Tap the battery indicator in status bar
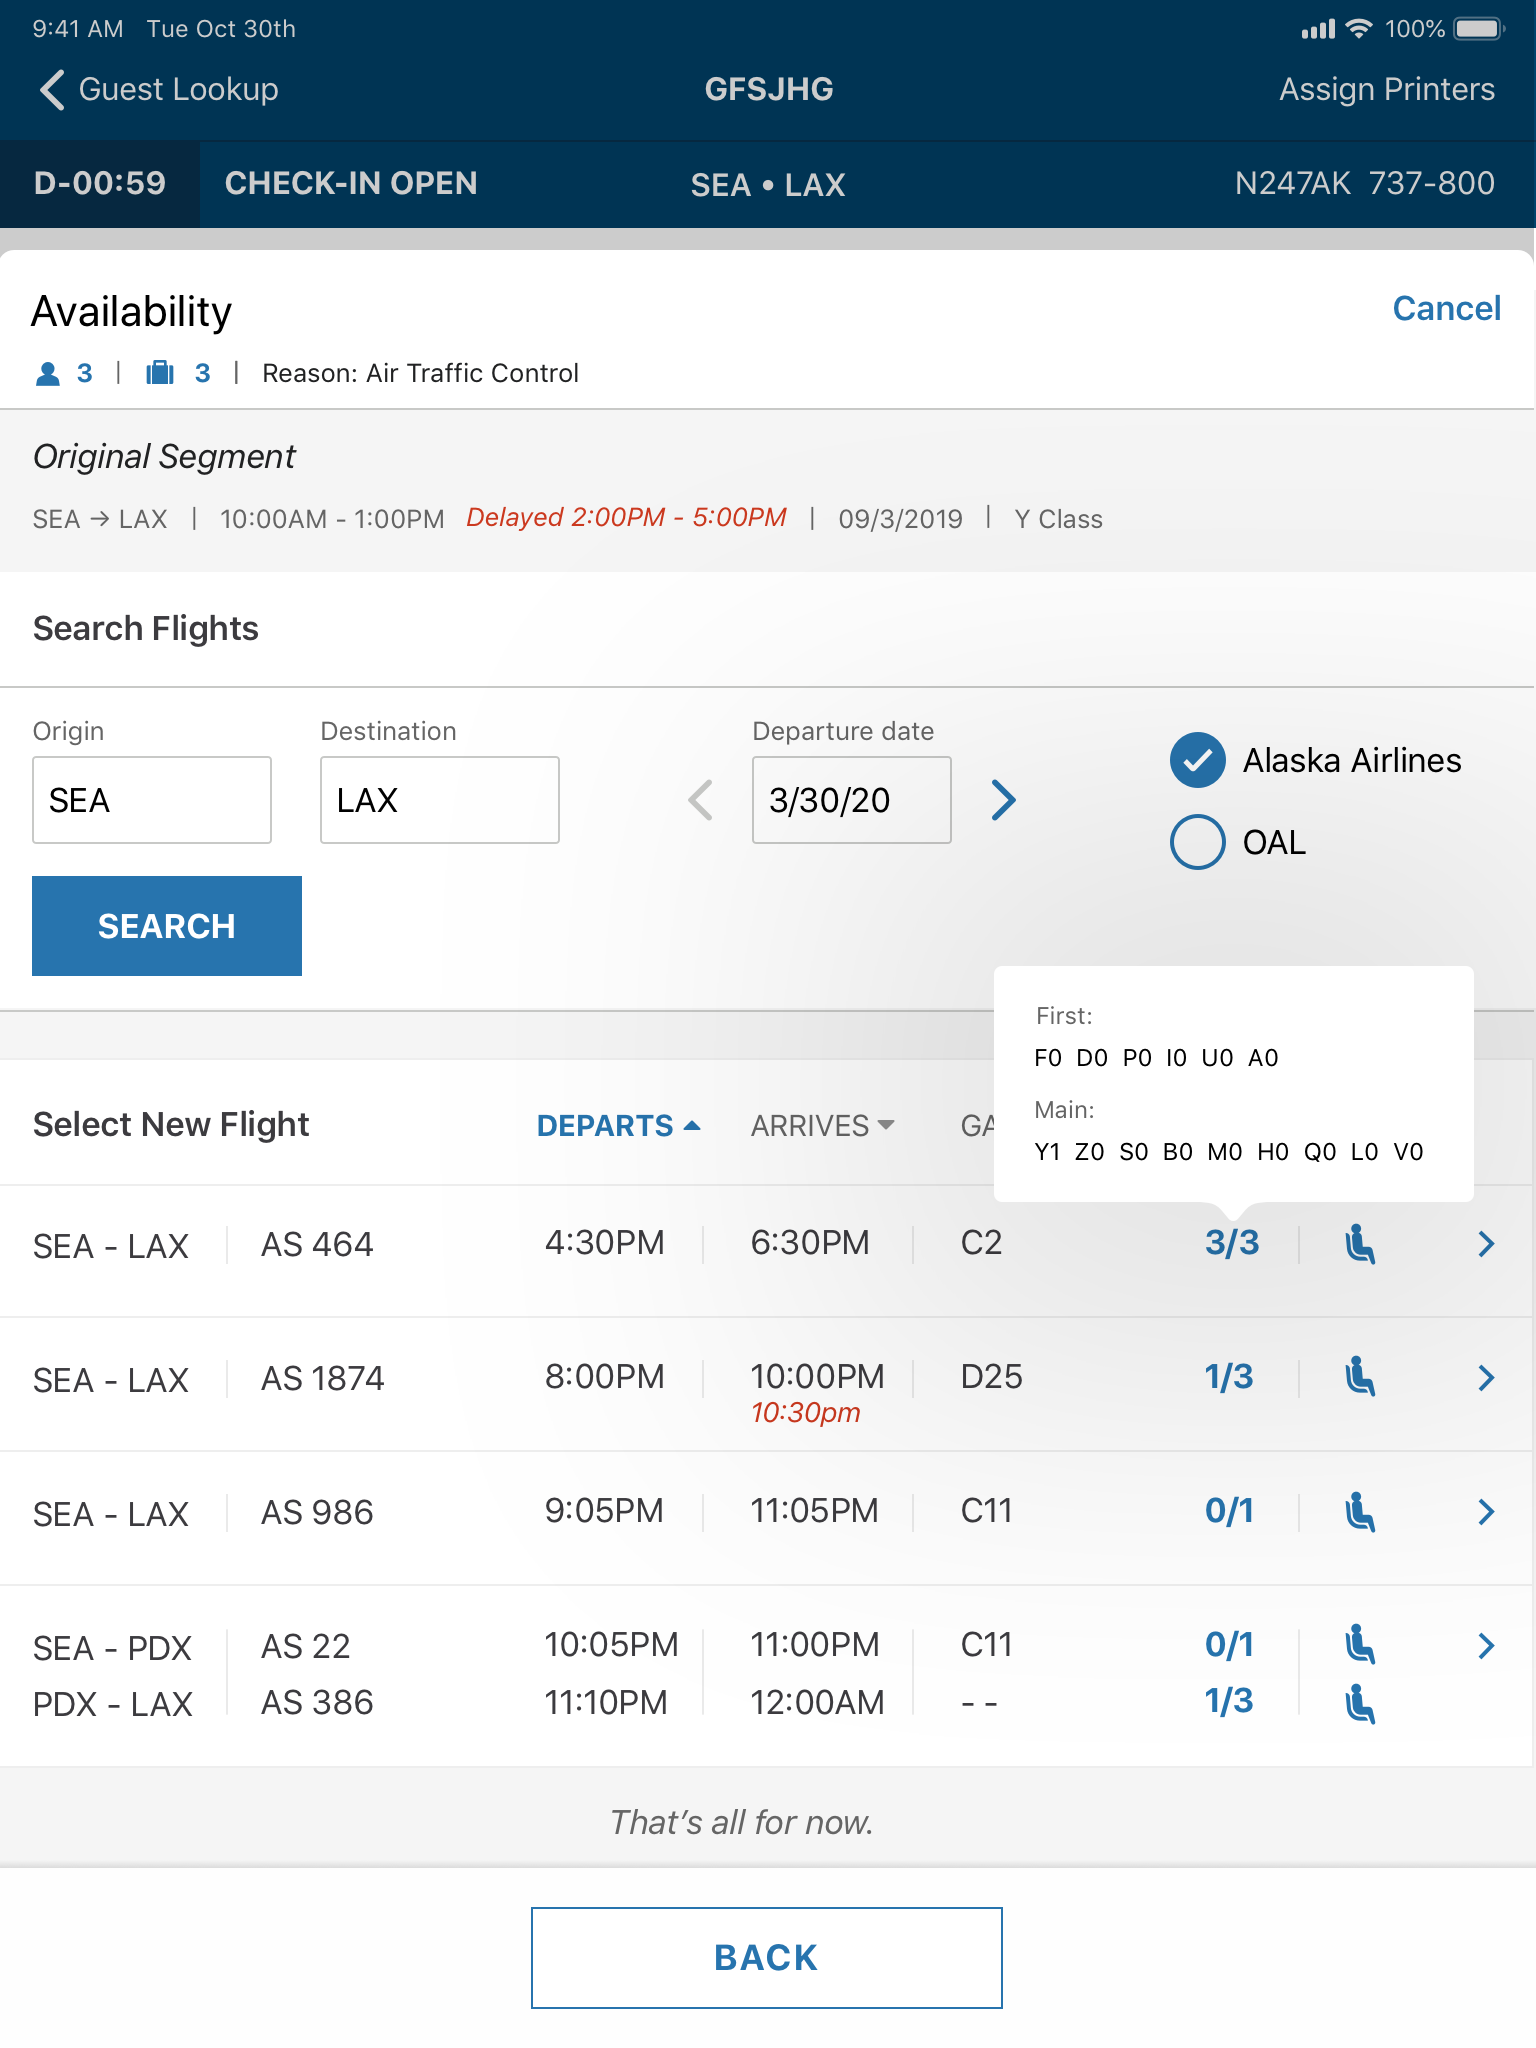Image resolution: width=1536 pixels, height=2048 pixels. point(1480,29)
